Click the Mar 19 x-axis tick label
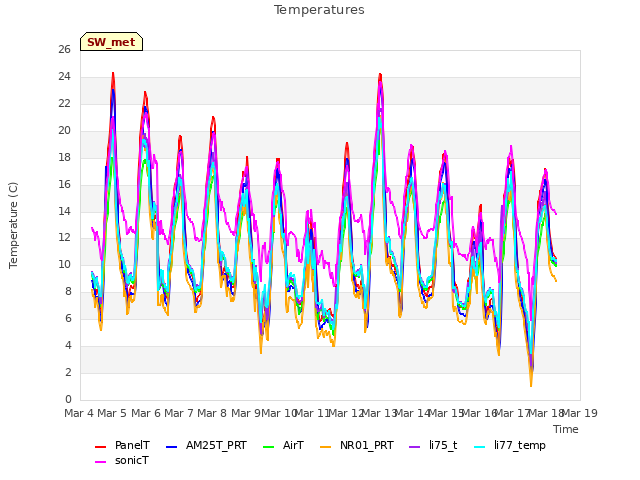The height and width of the screenshot is (480, 640). 580,413
